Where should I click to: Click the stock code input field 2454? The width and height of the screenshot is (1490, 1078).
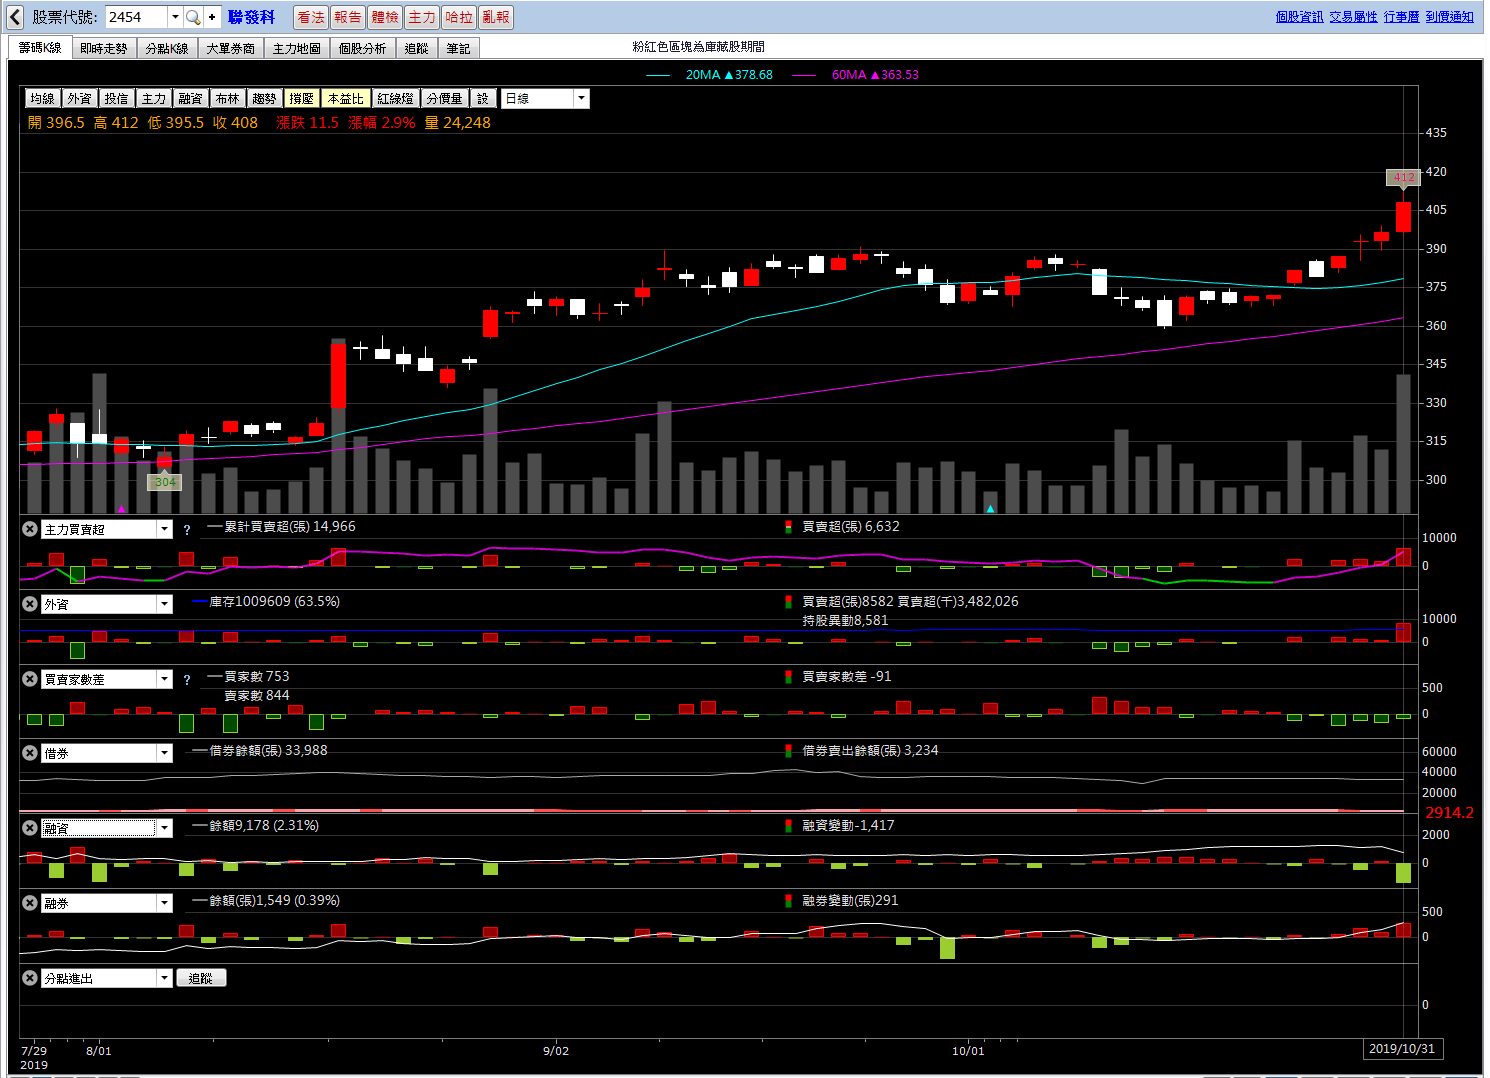[136, 17]
